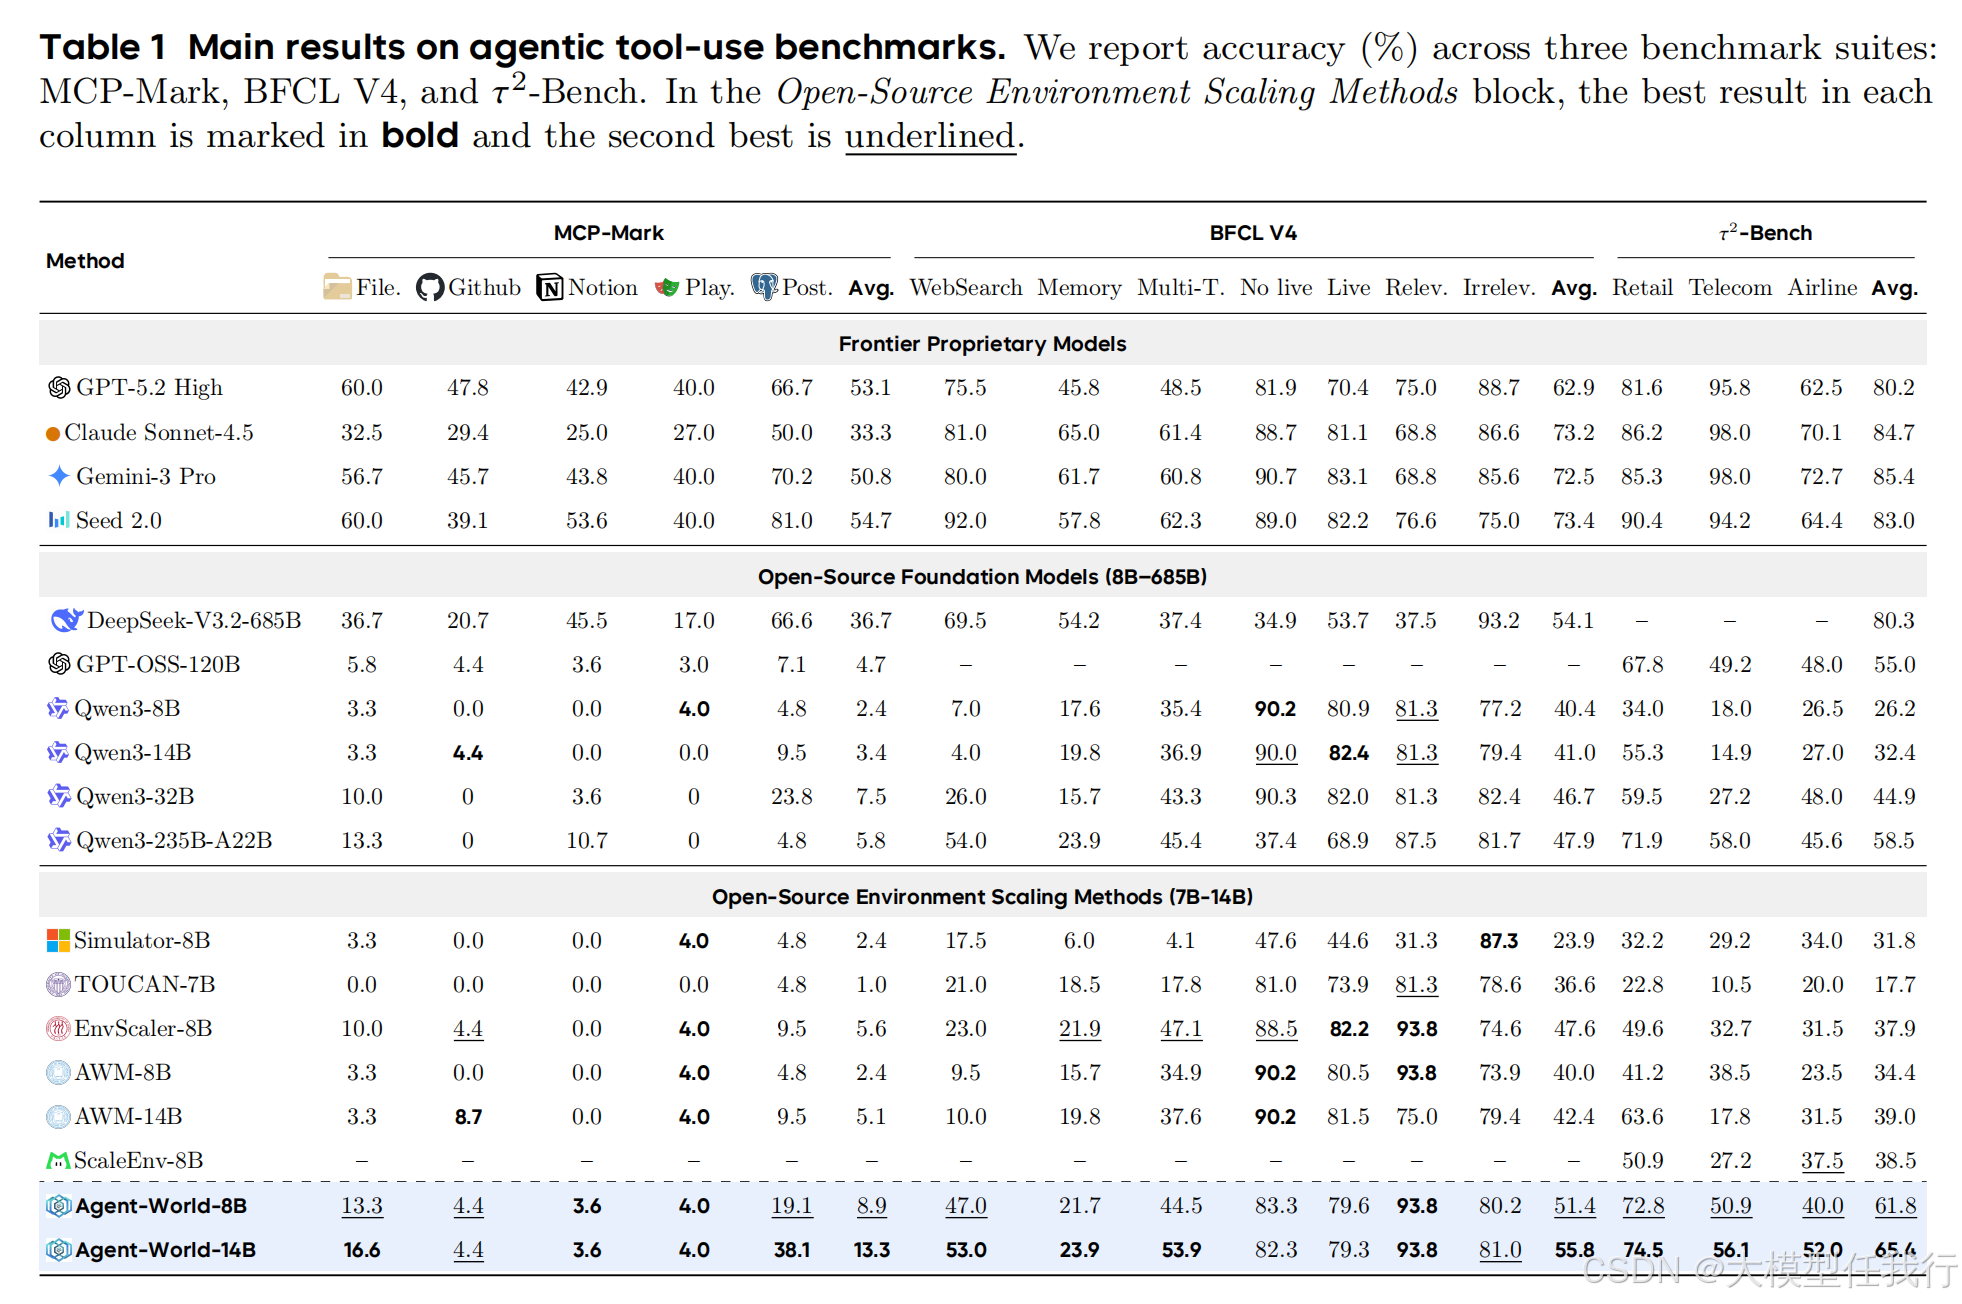Click the 'Method' column header
1962x1304 pixels.
click(85, 261)
